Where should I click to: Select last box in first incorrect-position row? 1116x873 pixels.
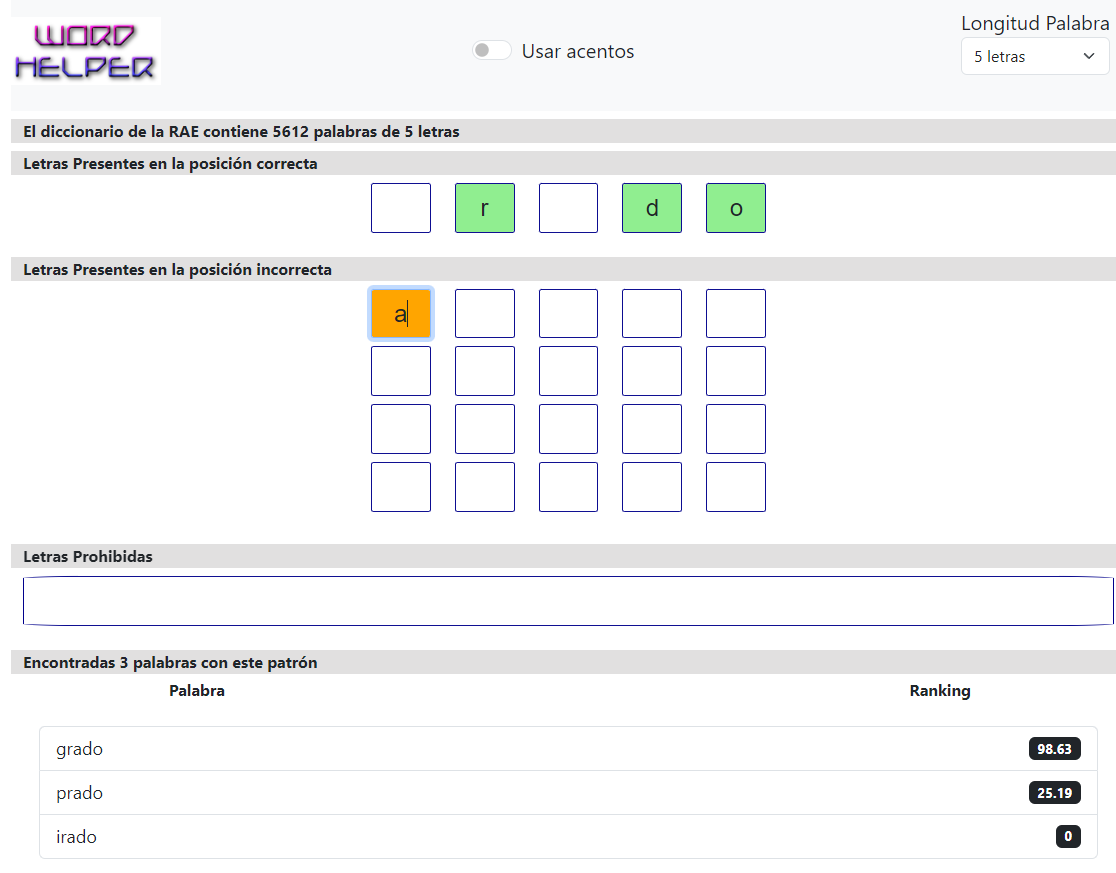tap(736, 314)
